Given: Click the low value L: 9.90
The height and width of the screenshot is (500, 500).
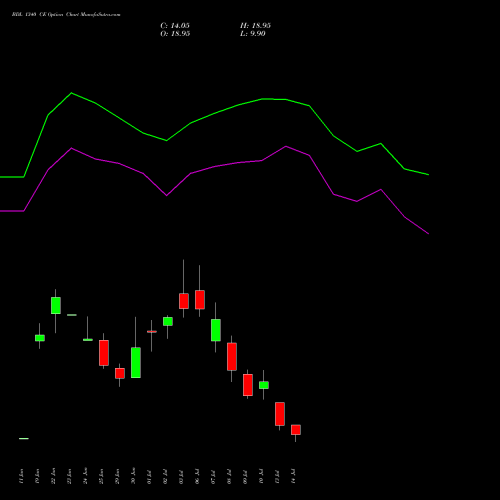Looking at the screenshot, I should pos(253,34).
